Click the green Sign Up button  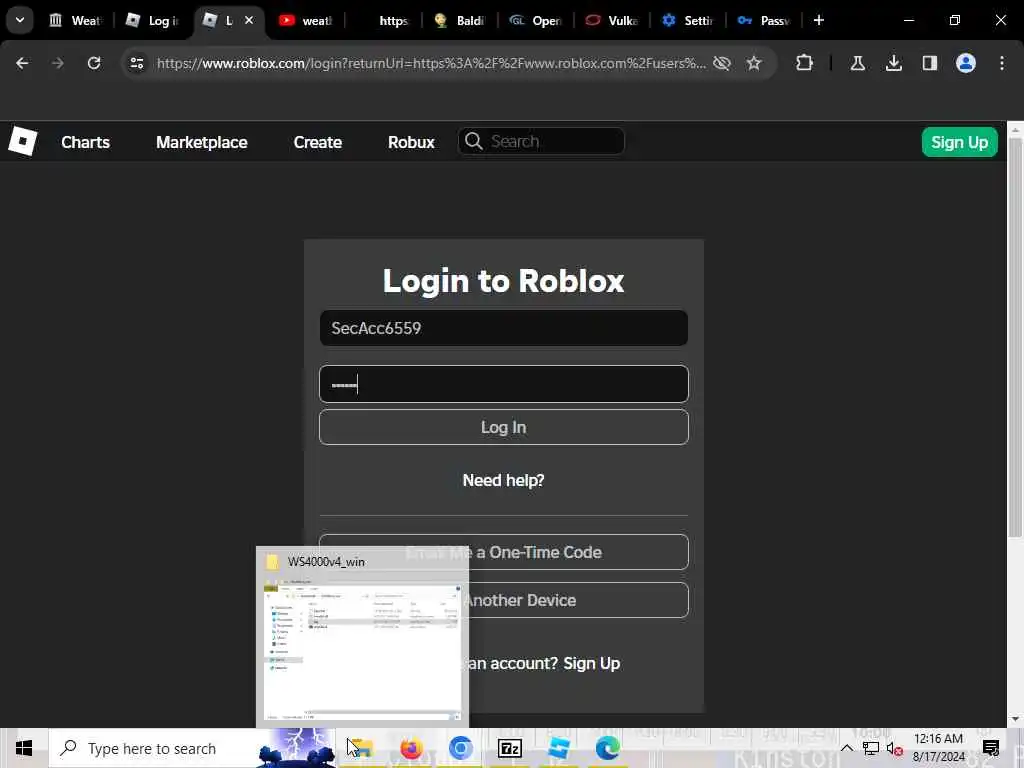click(959, 142)
